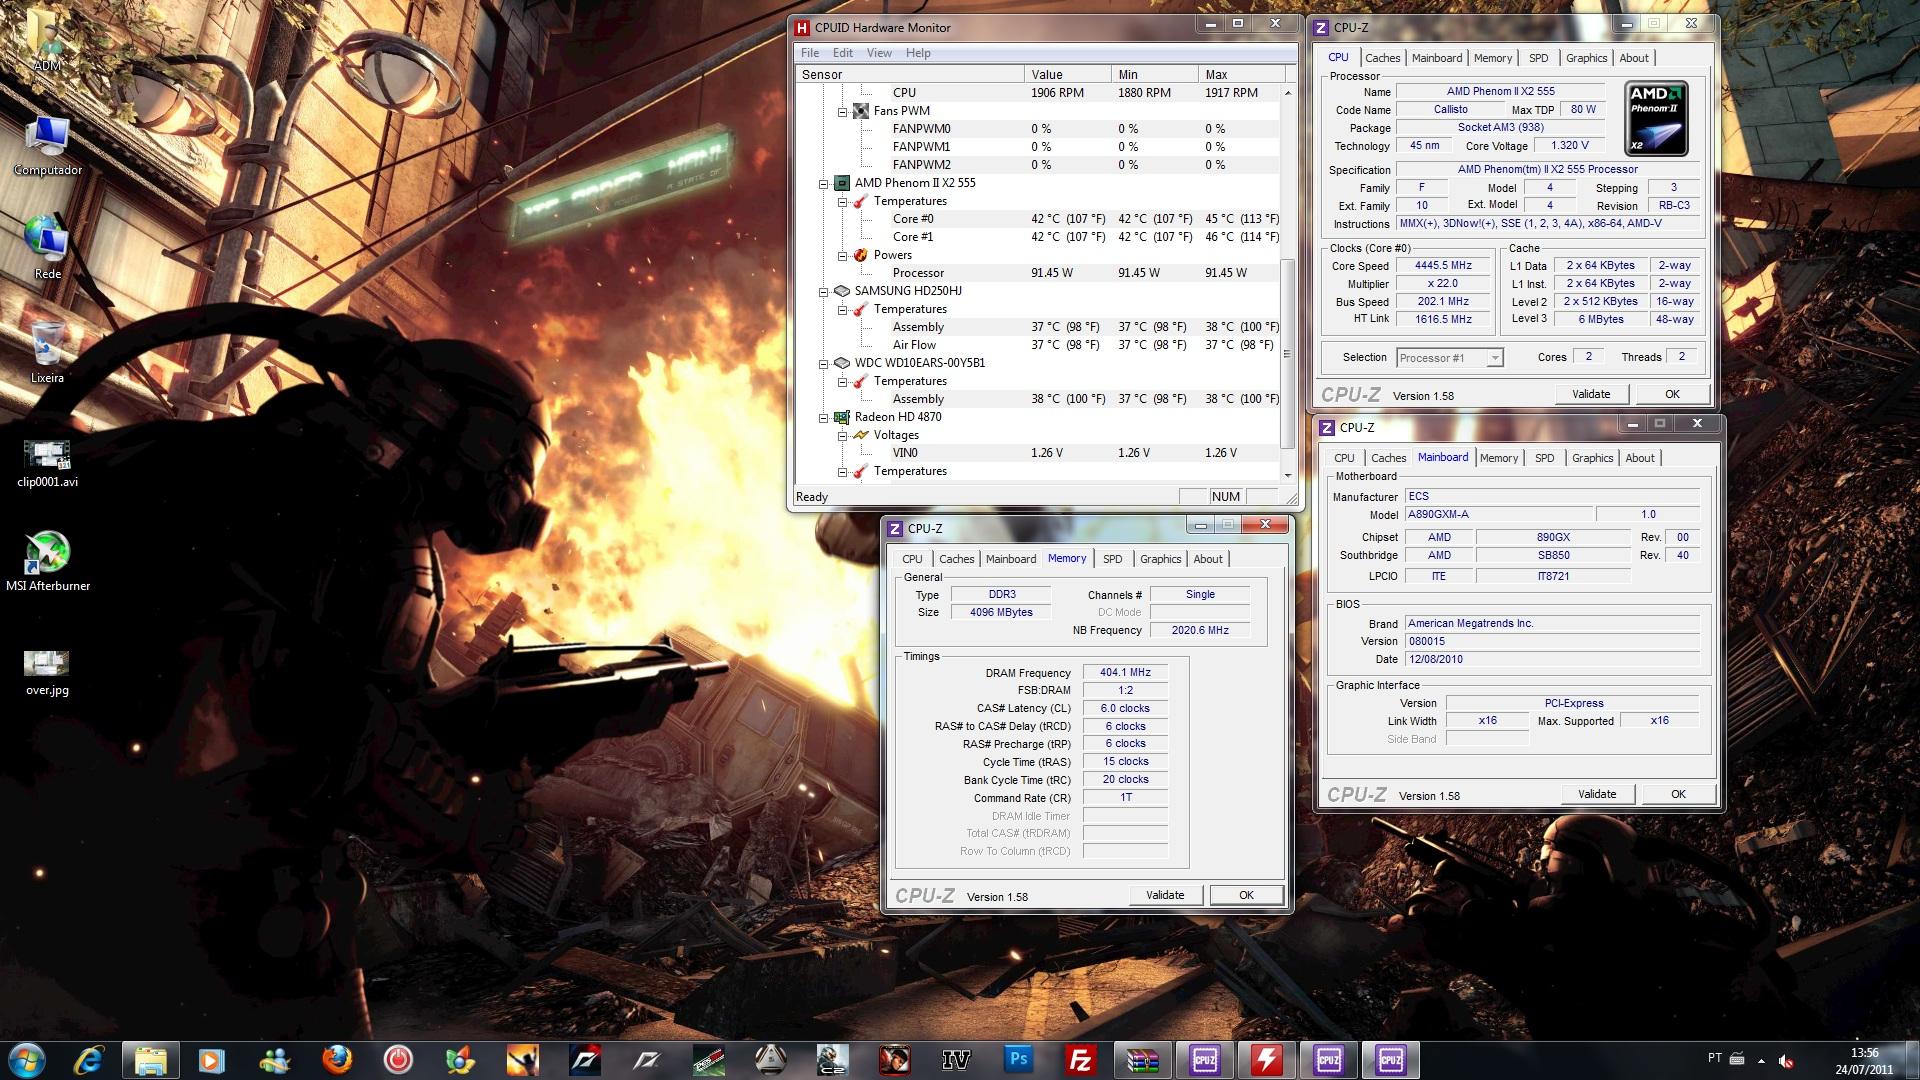
Task: Open GTA IV from the taskbar
Action: pyautogui.click(x=956, y=1060)
